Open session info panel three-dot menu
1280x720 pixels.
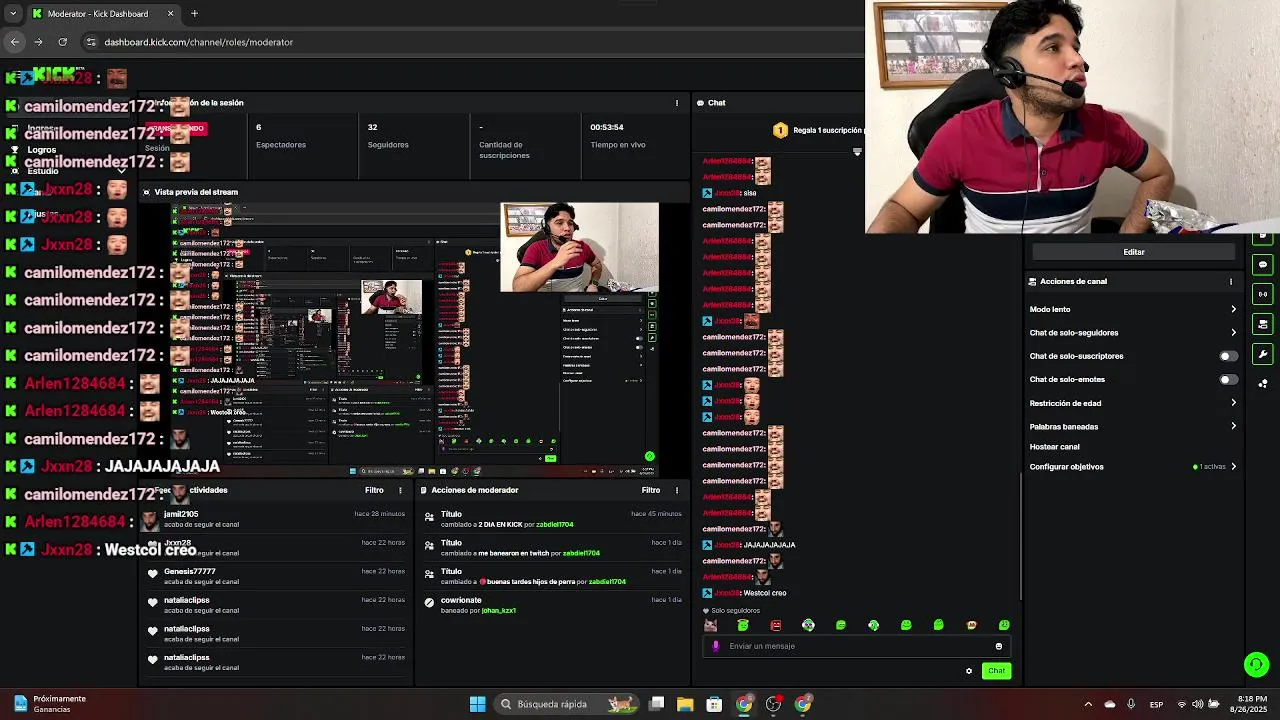(677, 103)
